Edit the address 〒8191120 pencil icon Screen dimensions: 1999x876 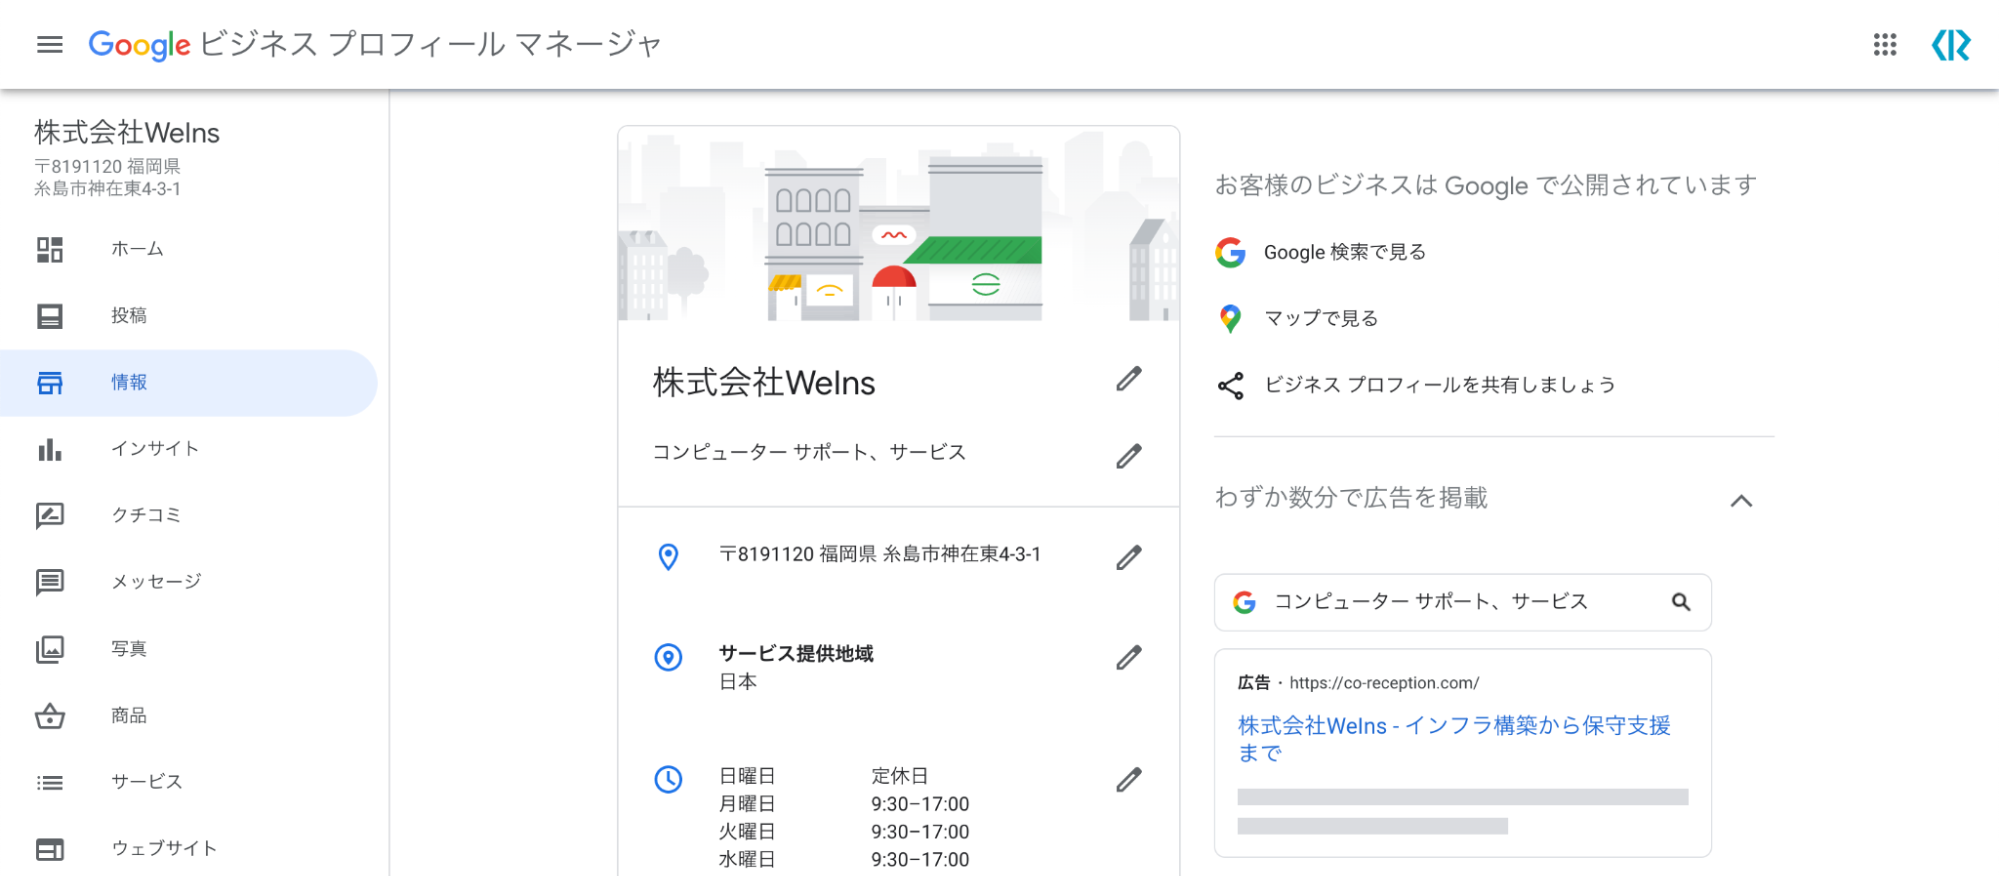pyautogui.click(x=1129, y=558)
